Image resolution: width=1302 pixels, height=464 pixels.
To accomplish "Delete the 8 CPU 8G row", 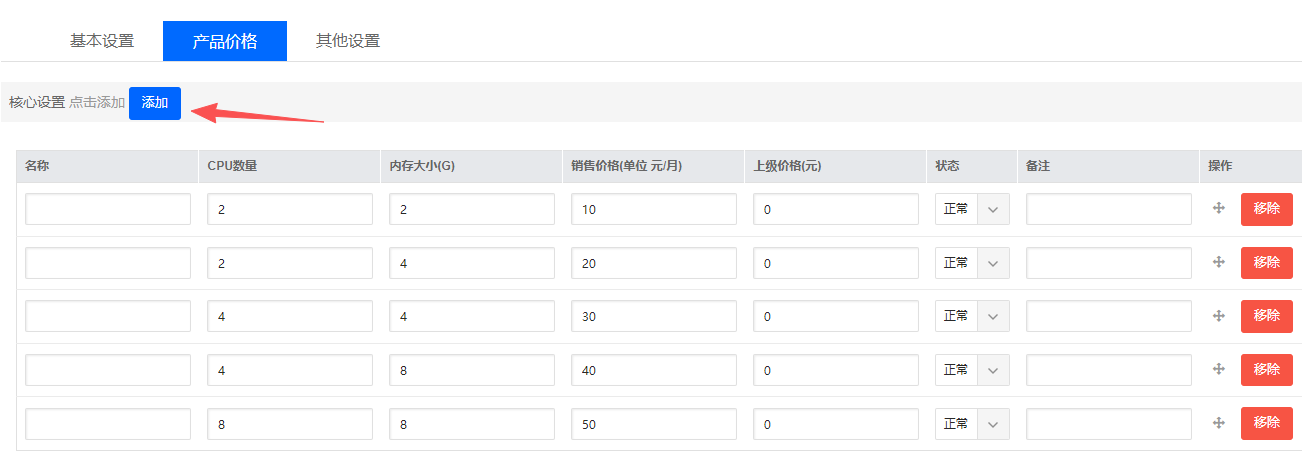I will [x=1266, y=423].
